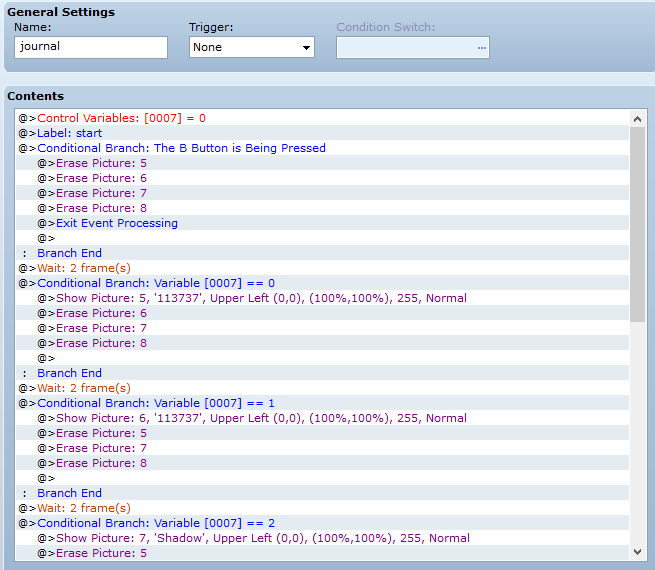Select Show Picture 7 'Shadow' command
655x570 pixels.
(x=322, y=538)
